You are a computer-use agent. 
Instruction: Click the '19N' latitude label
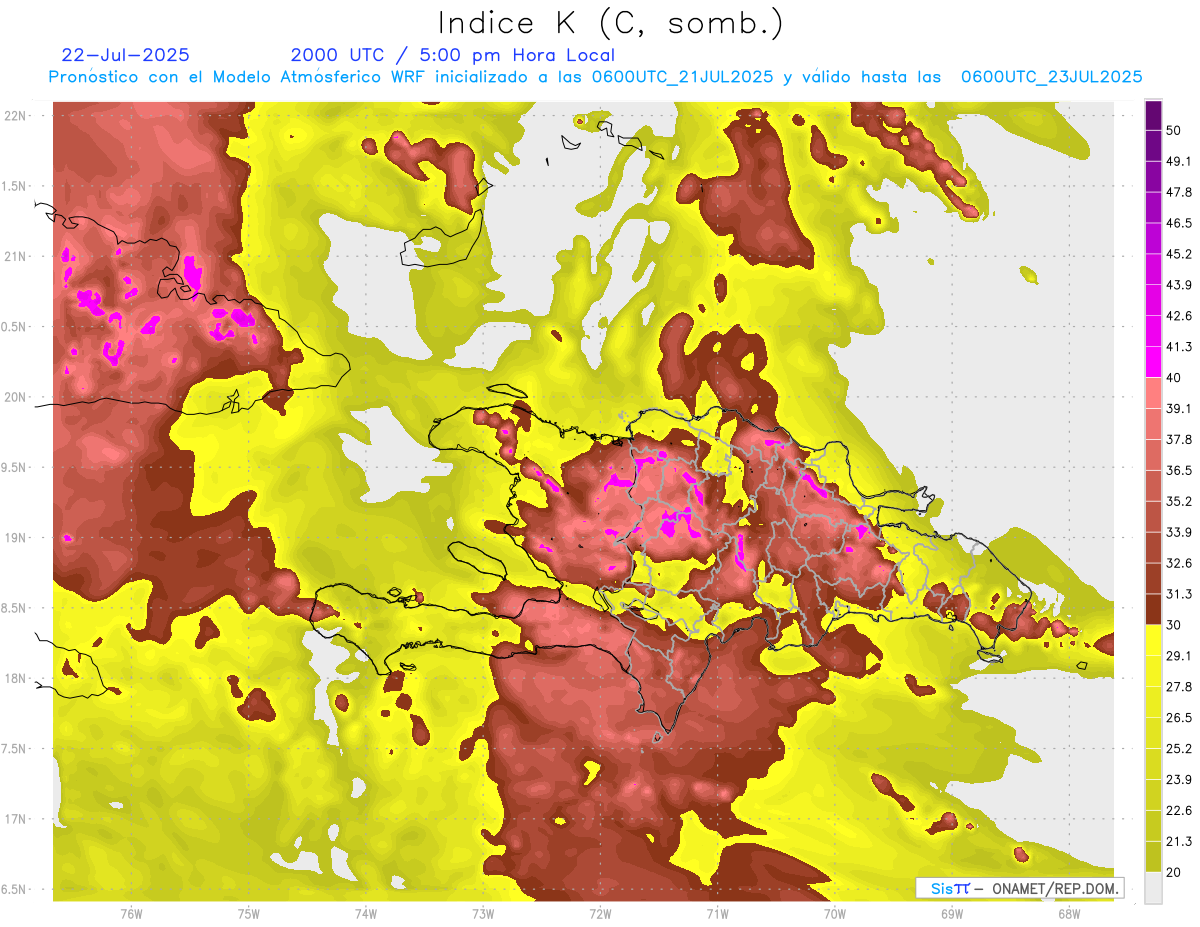pyautogui.click(x=17, y=538)
